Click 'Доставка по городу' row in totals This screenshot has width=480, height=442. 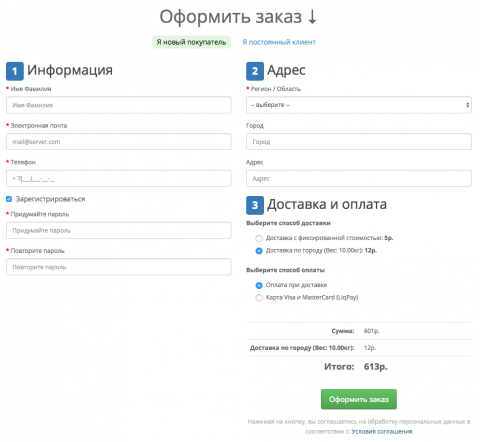[x=359, y=348]
